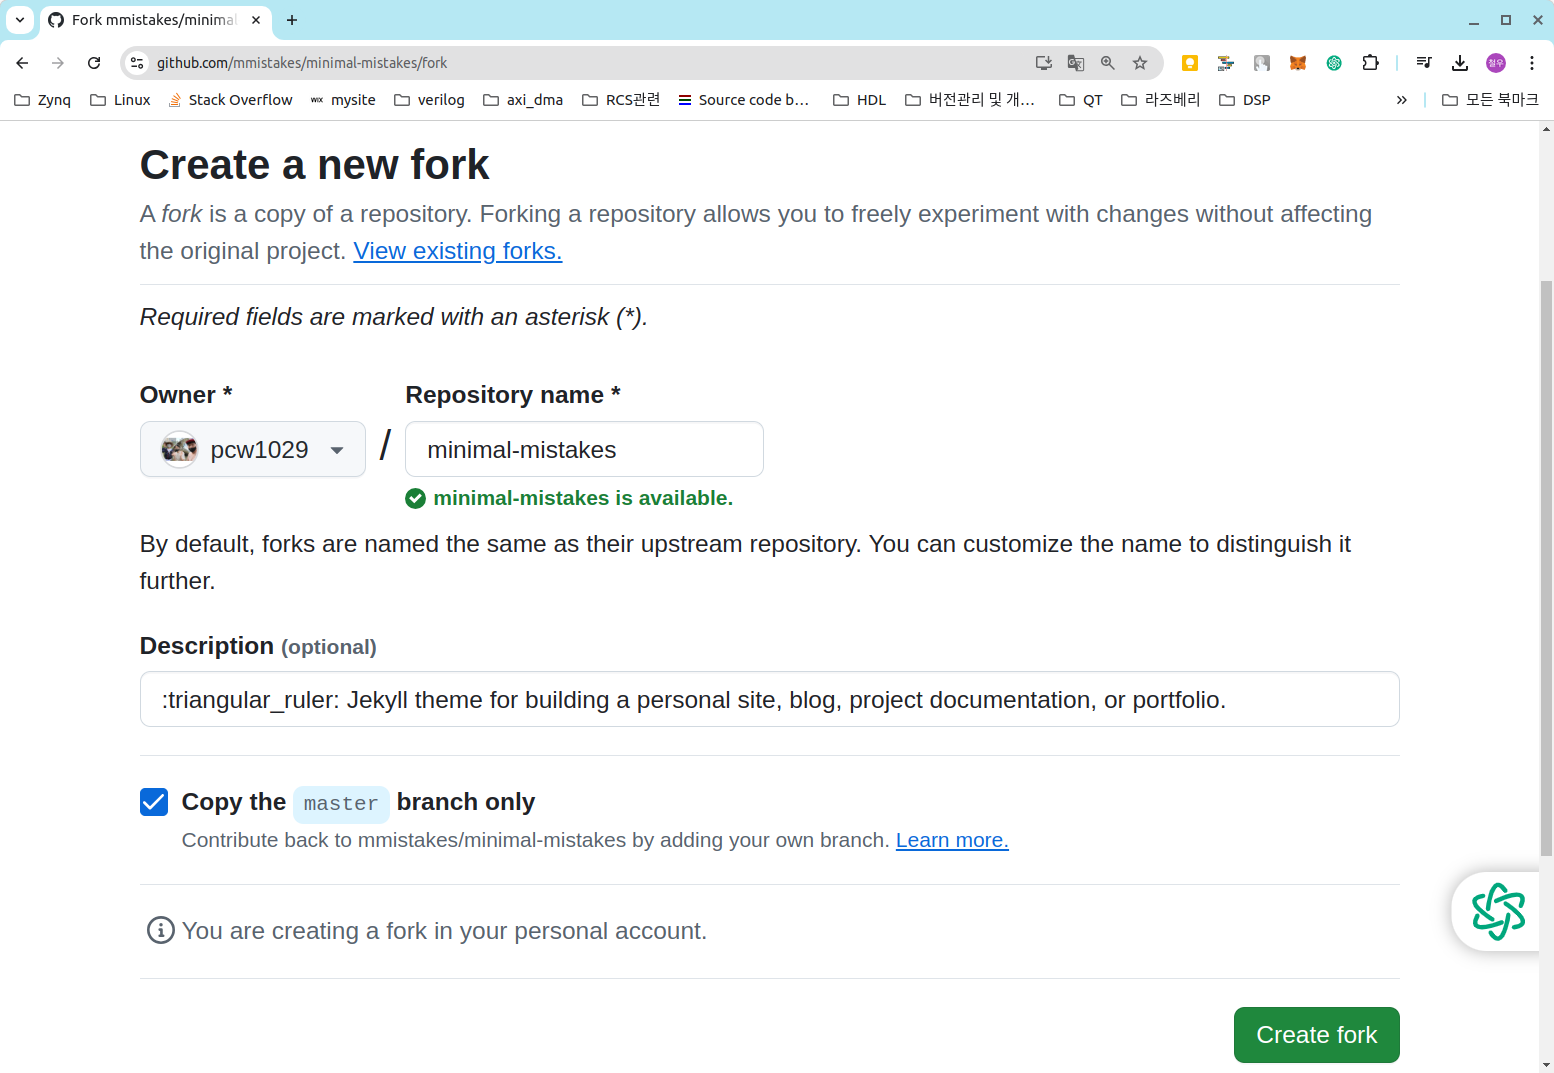This screenshot has width=1554, height=1073.
Task: Click the Create fork button
Action: coord(1316,1035)
